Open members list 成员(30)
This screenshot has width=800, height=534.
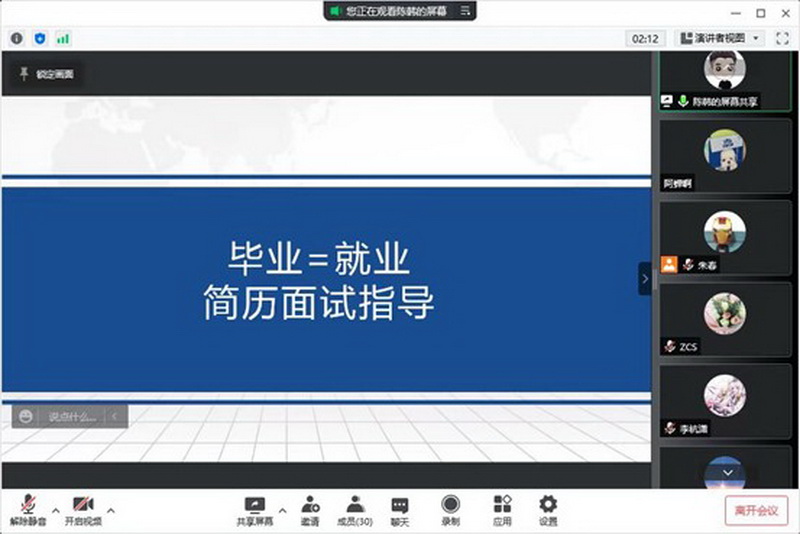pos(354,509)
